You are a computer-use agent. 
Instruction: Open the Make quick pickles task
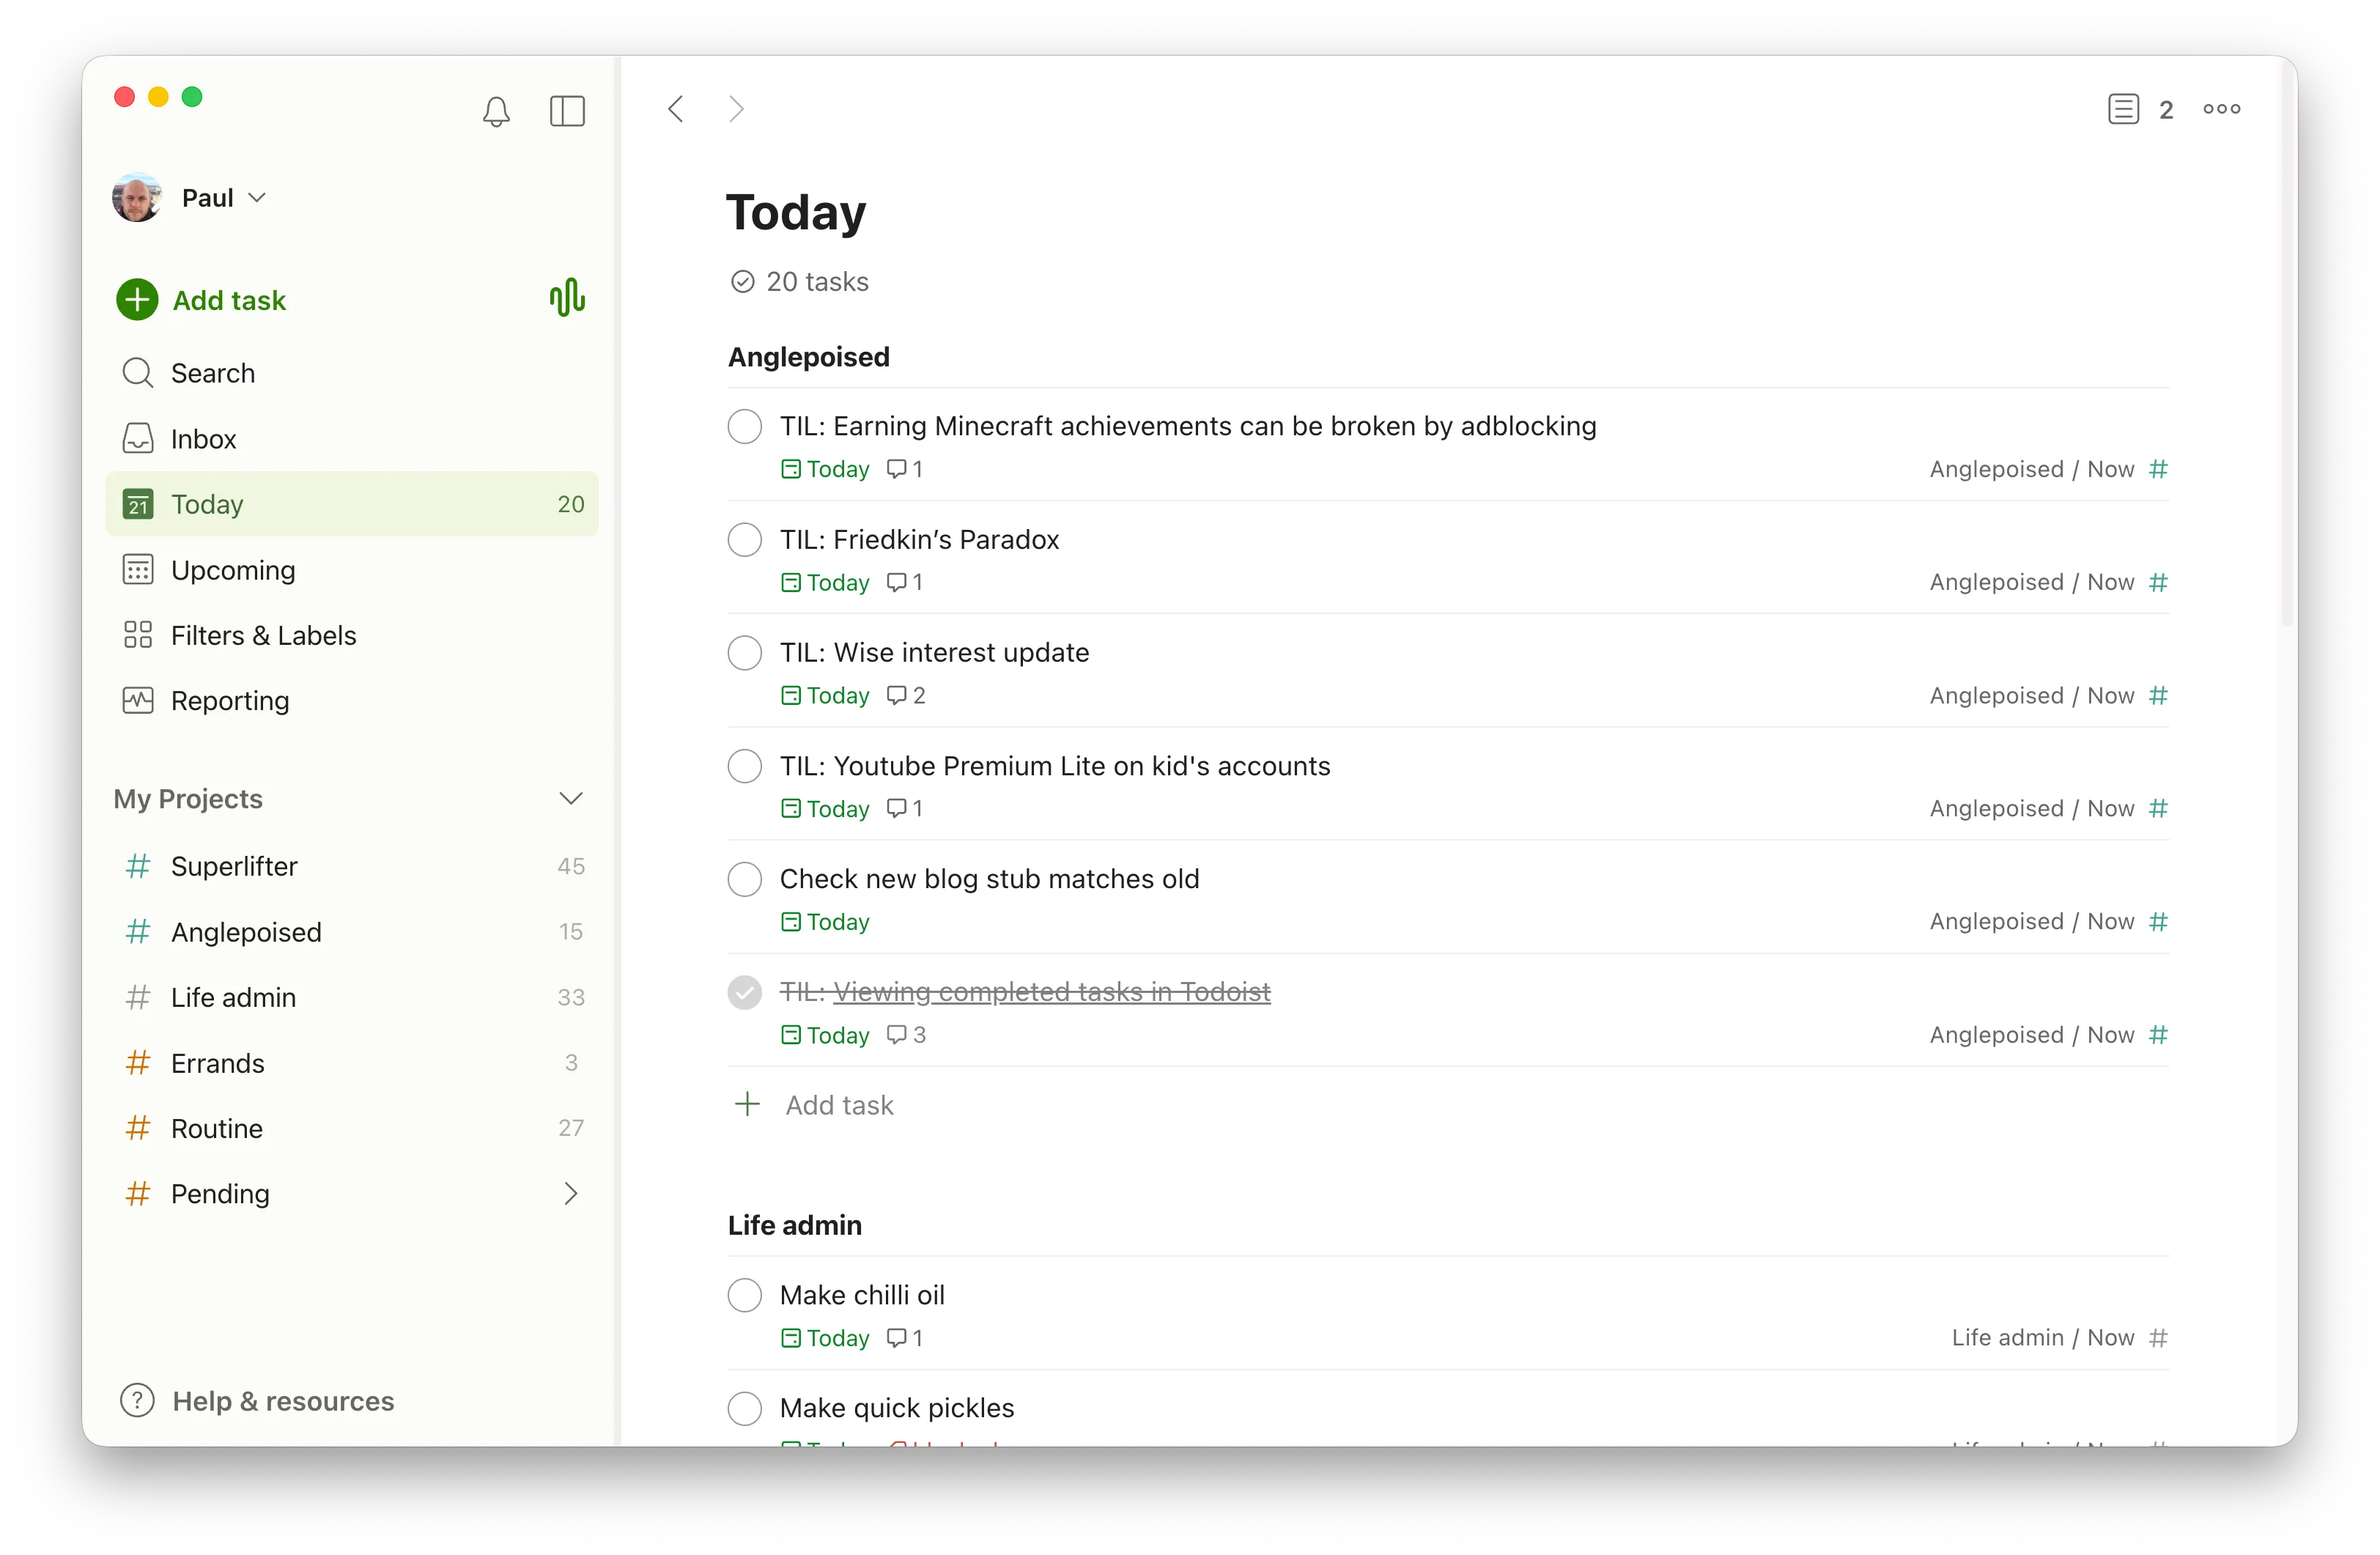896,1408
